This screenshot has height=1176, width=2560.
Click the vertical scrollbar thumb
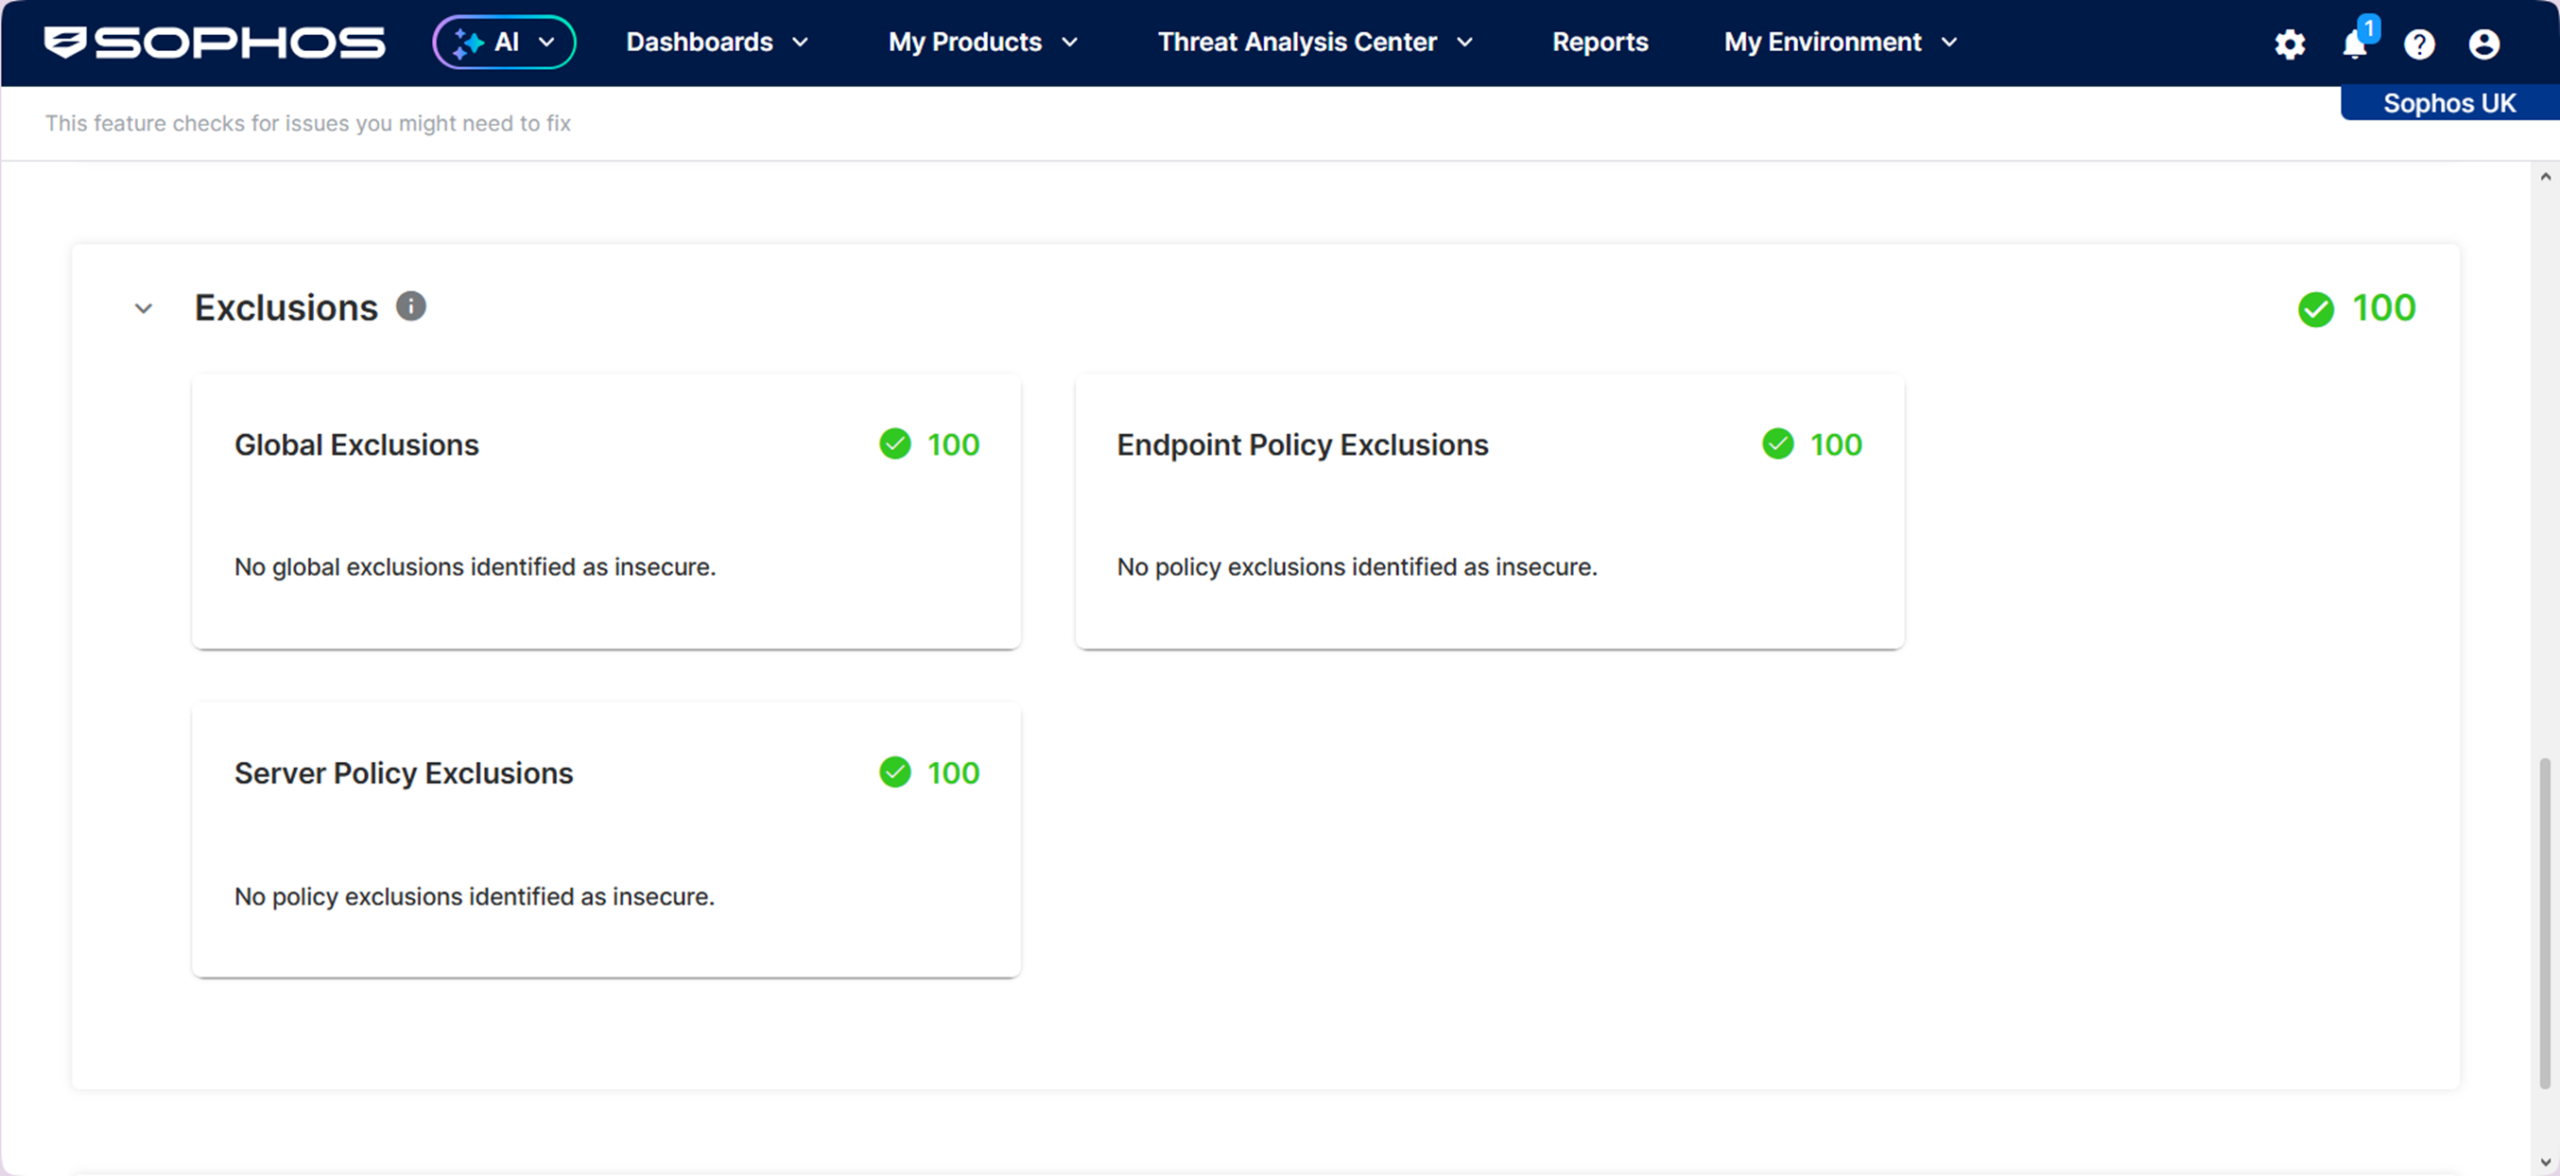pyautogui.click(x=2545, y=923)
